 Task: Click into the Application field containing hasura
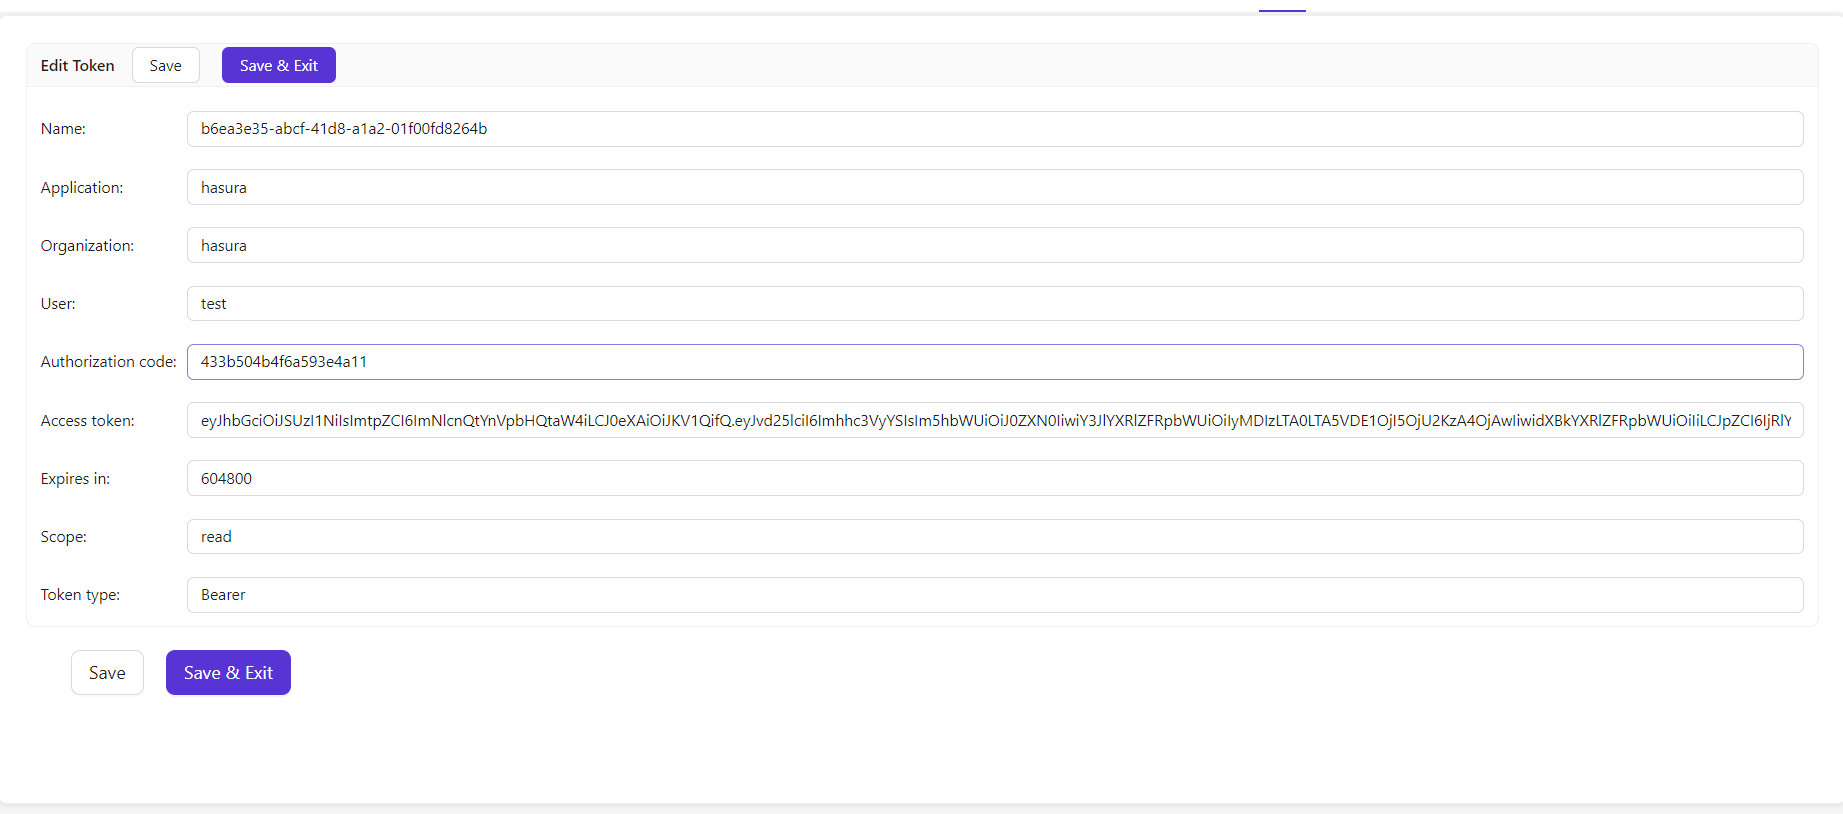[994, 188]
